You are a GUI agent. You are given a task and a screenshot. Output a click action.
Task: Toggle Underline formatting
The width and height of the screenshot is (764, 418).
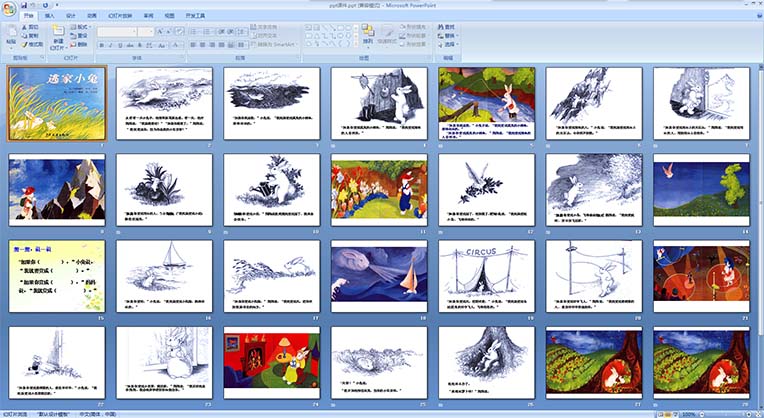[120, 45]
